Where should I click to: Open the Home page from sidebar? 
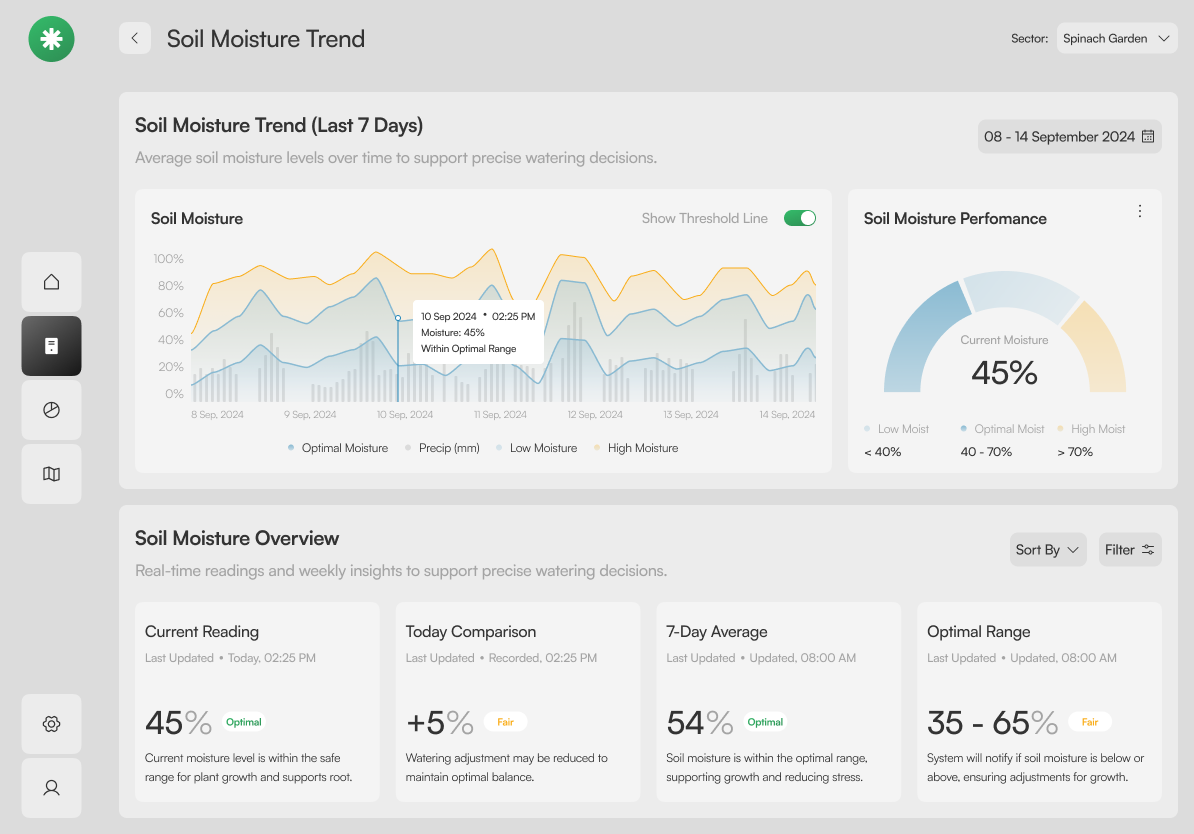[51, 282]
